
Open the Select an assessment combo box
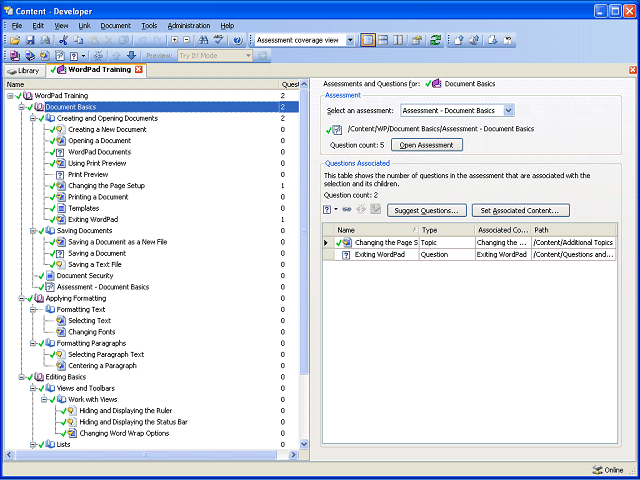pyautogui.click(x=457, y=110)
